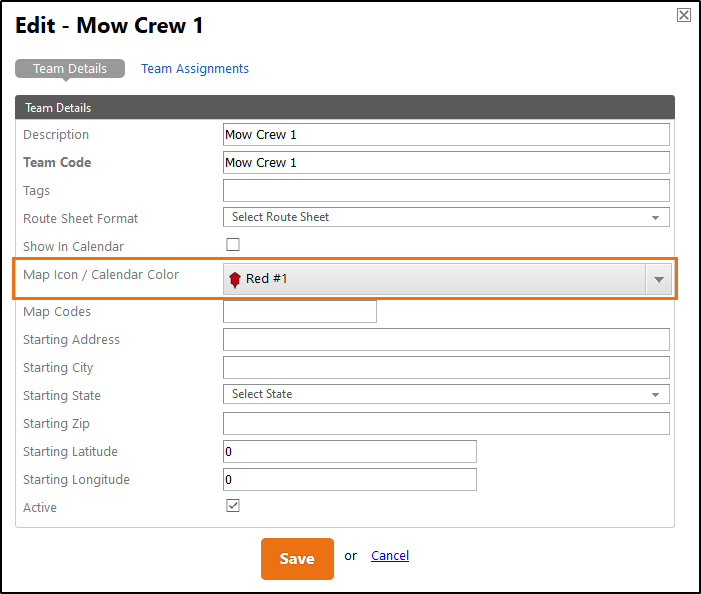Uncheck the Active checkbox

tap(233, 506)
